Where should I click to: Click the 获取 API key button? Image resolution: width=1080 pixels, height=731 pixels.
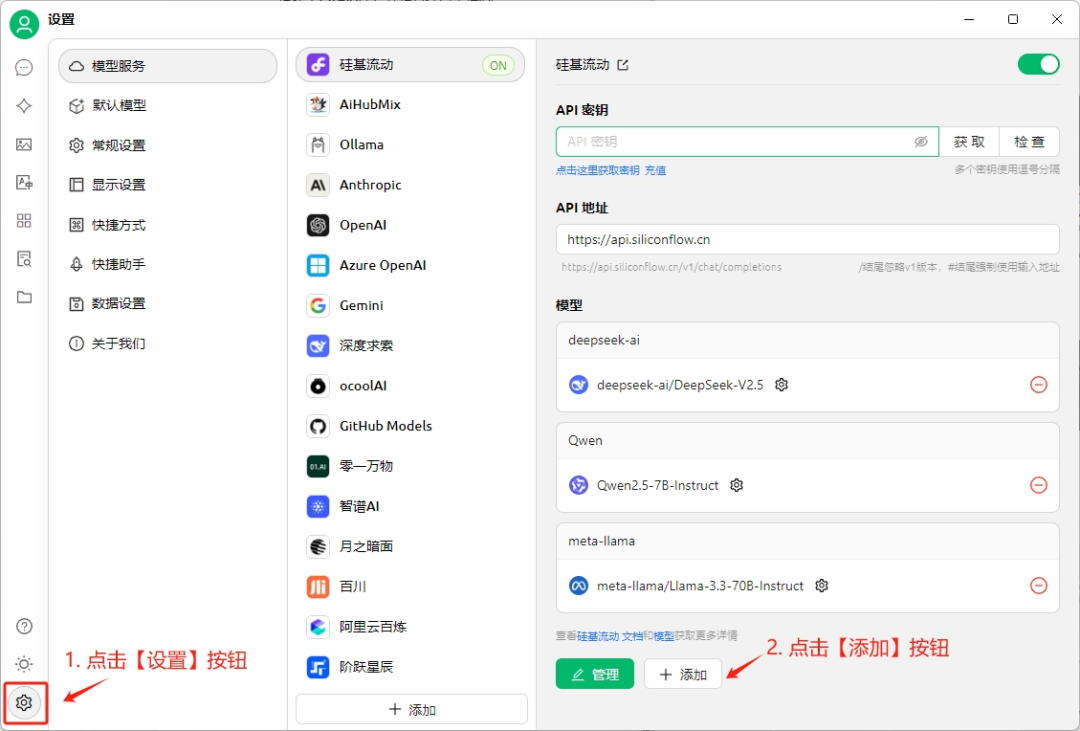click(969, 142)
